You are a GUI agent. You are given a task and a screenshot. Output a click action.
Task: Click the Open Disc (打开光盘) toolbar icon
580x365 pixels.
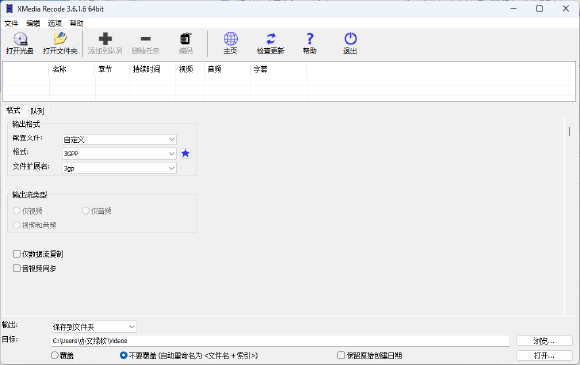pyautogui.click(x=20, y=39)
